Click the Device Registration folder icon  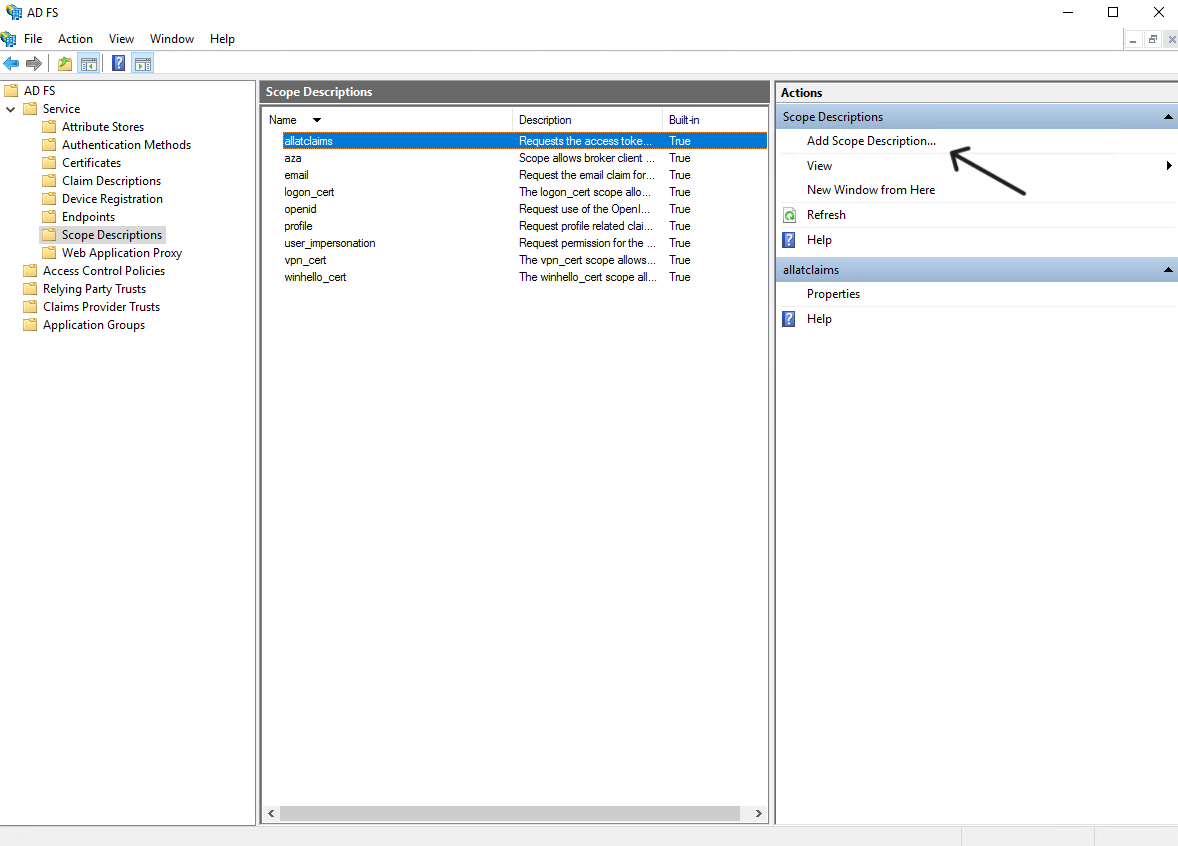(x=49, y=199)
